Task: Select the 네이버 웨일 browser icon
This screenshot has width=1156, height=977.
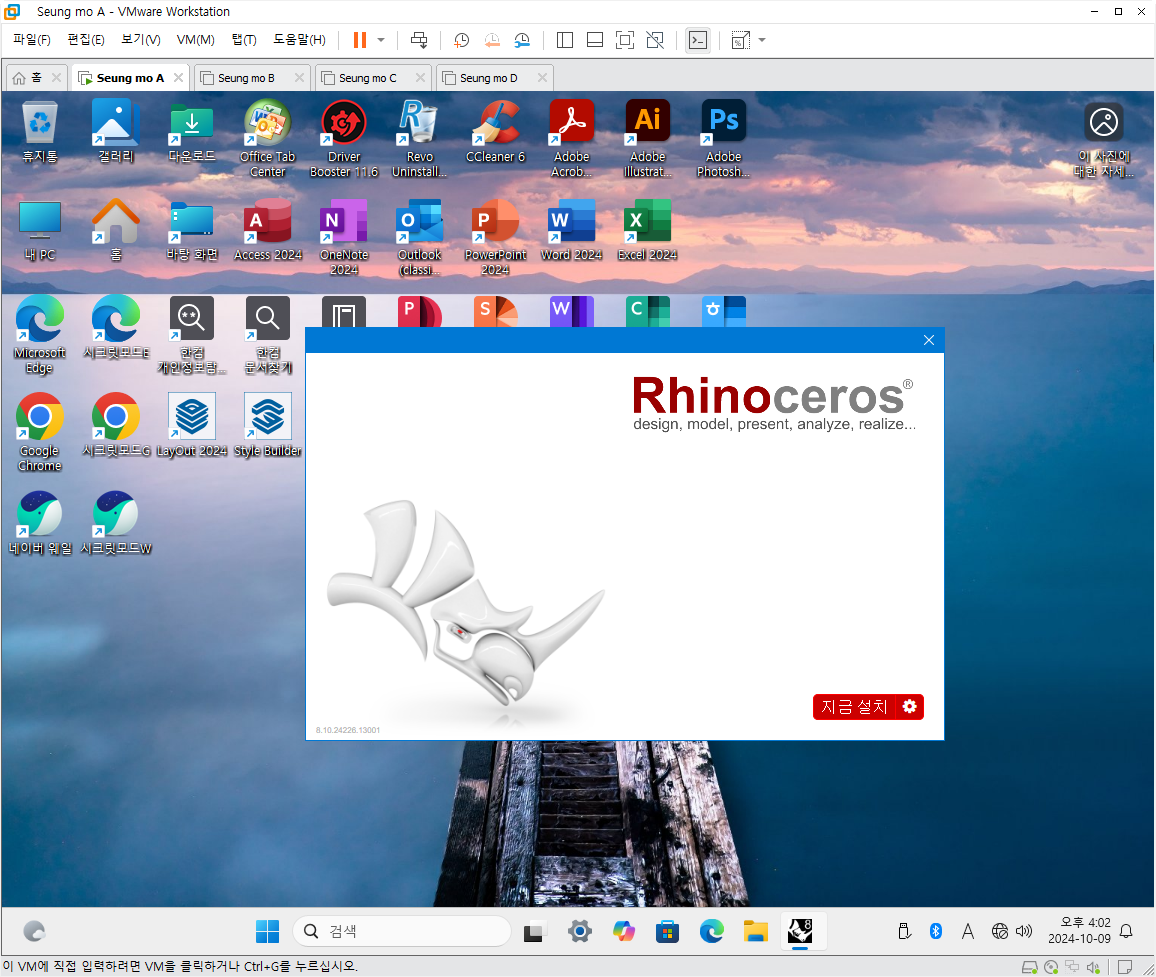Action: click(x=40, y=524)
